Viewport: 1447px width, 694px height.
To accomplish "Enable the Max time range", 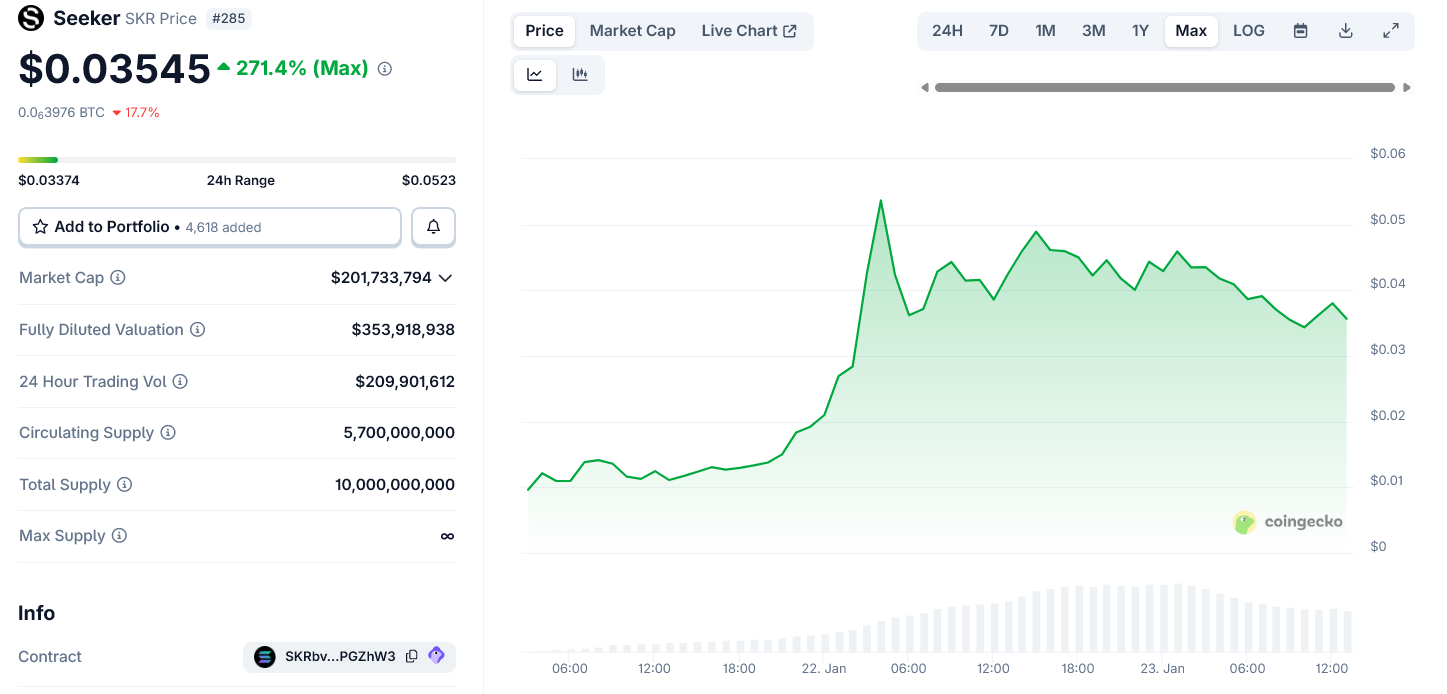I will 1191,31.
